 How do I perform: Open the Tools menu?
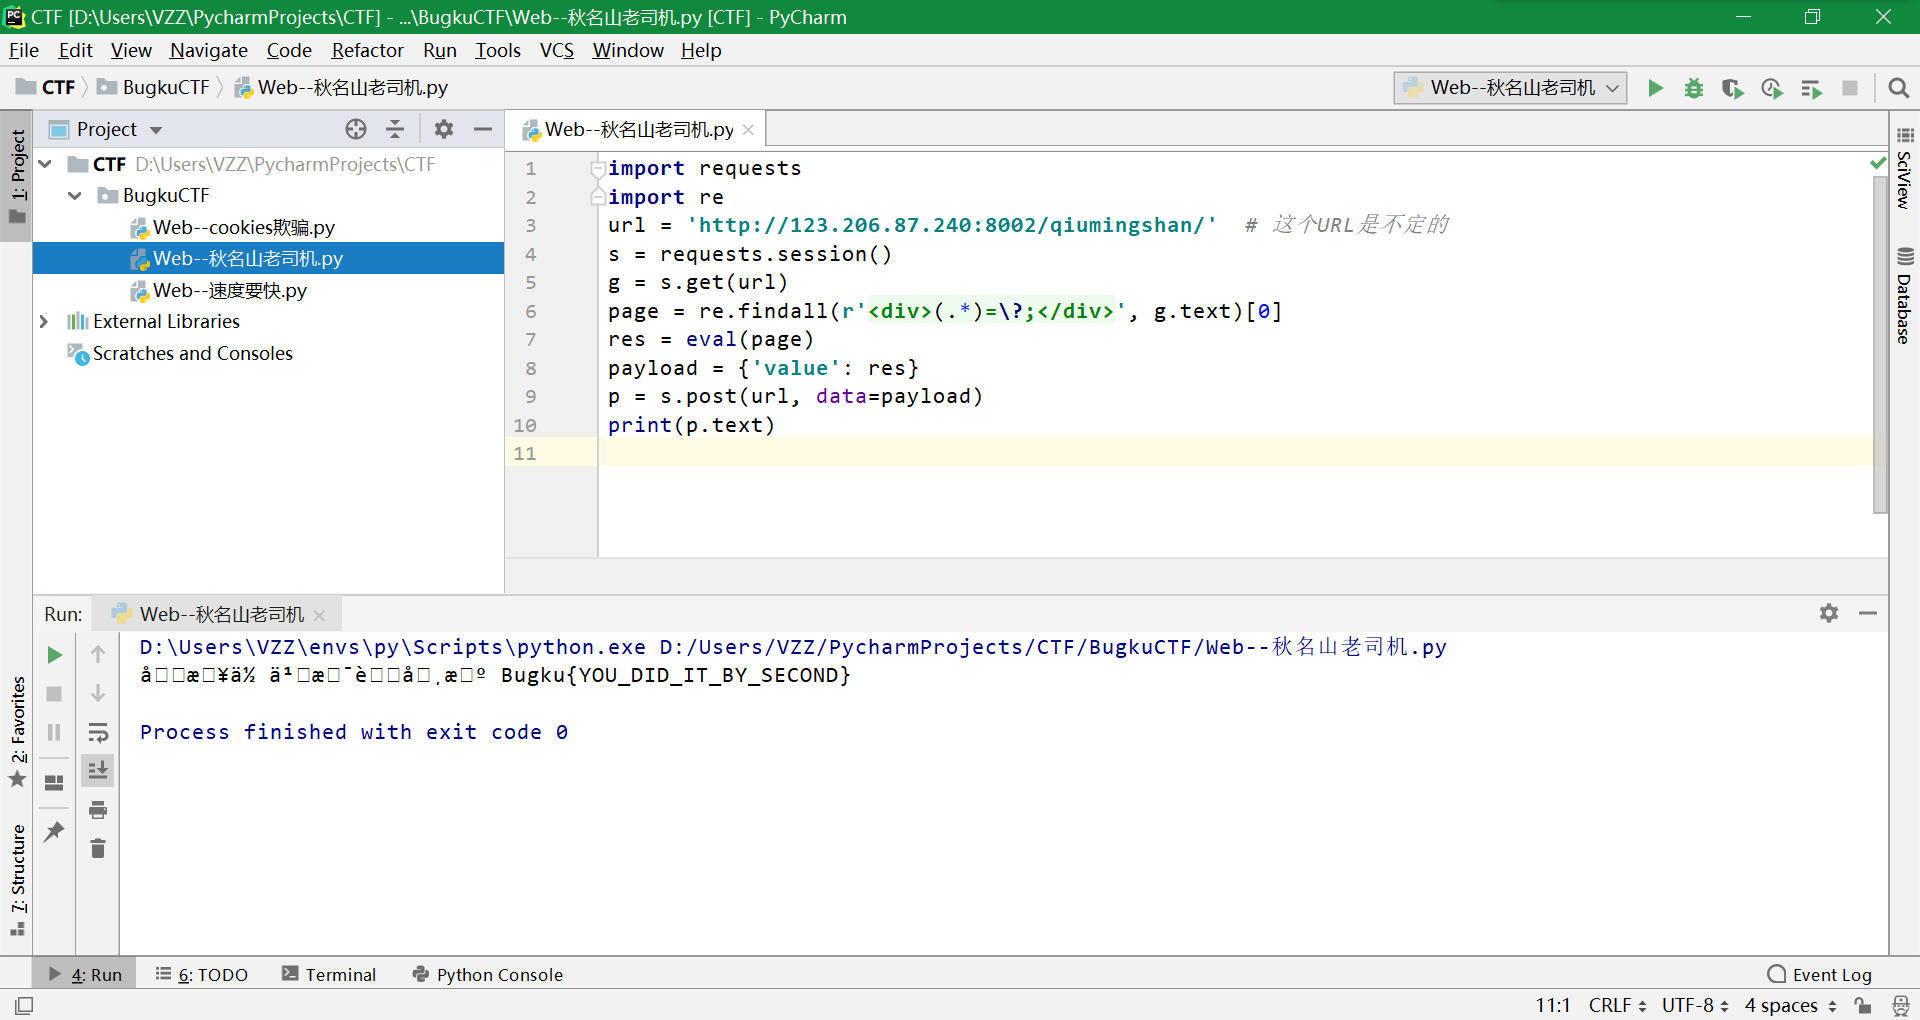pos(498,50)
